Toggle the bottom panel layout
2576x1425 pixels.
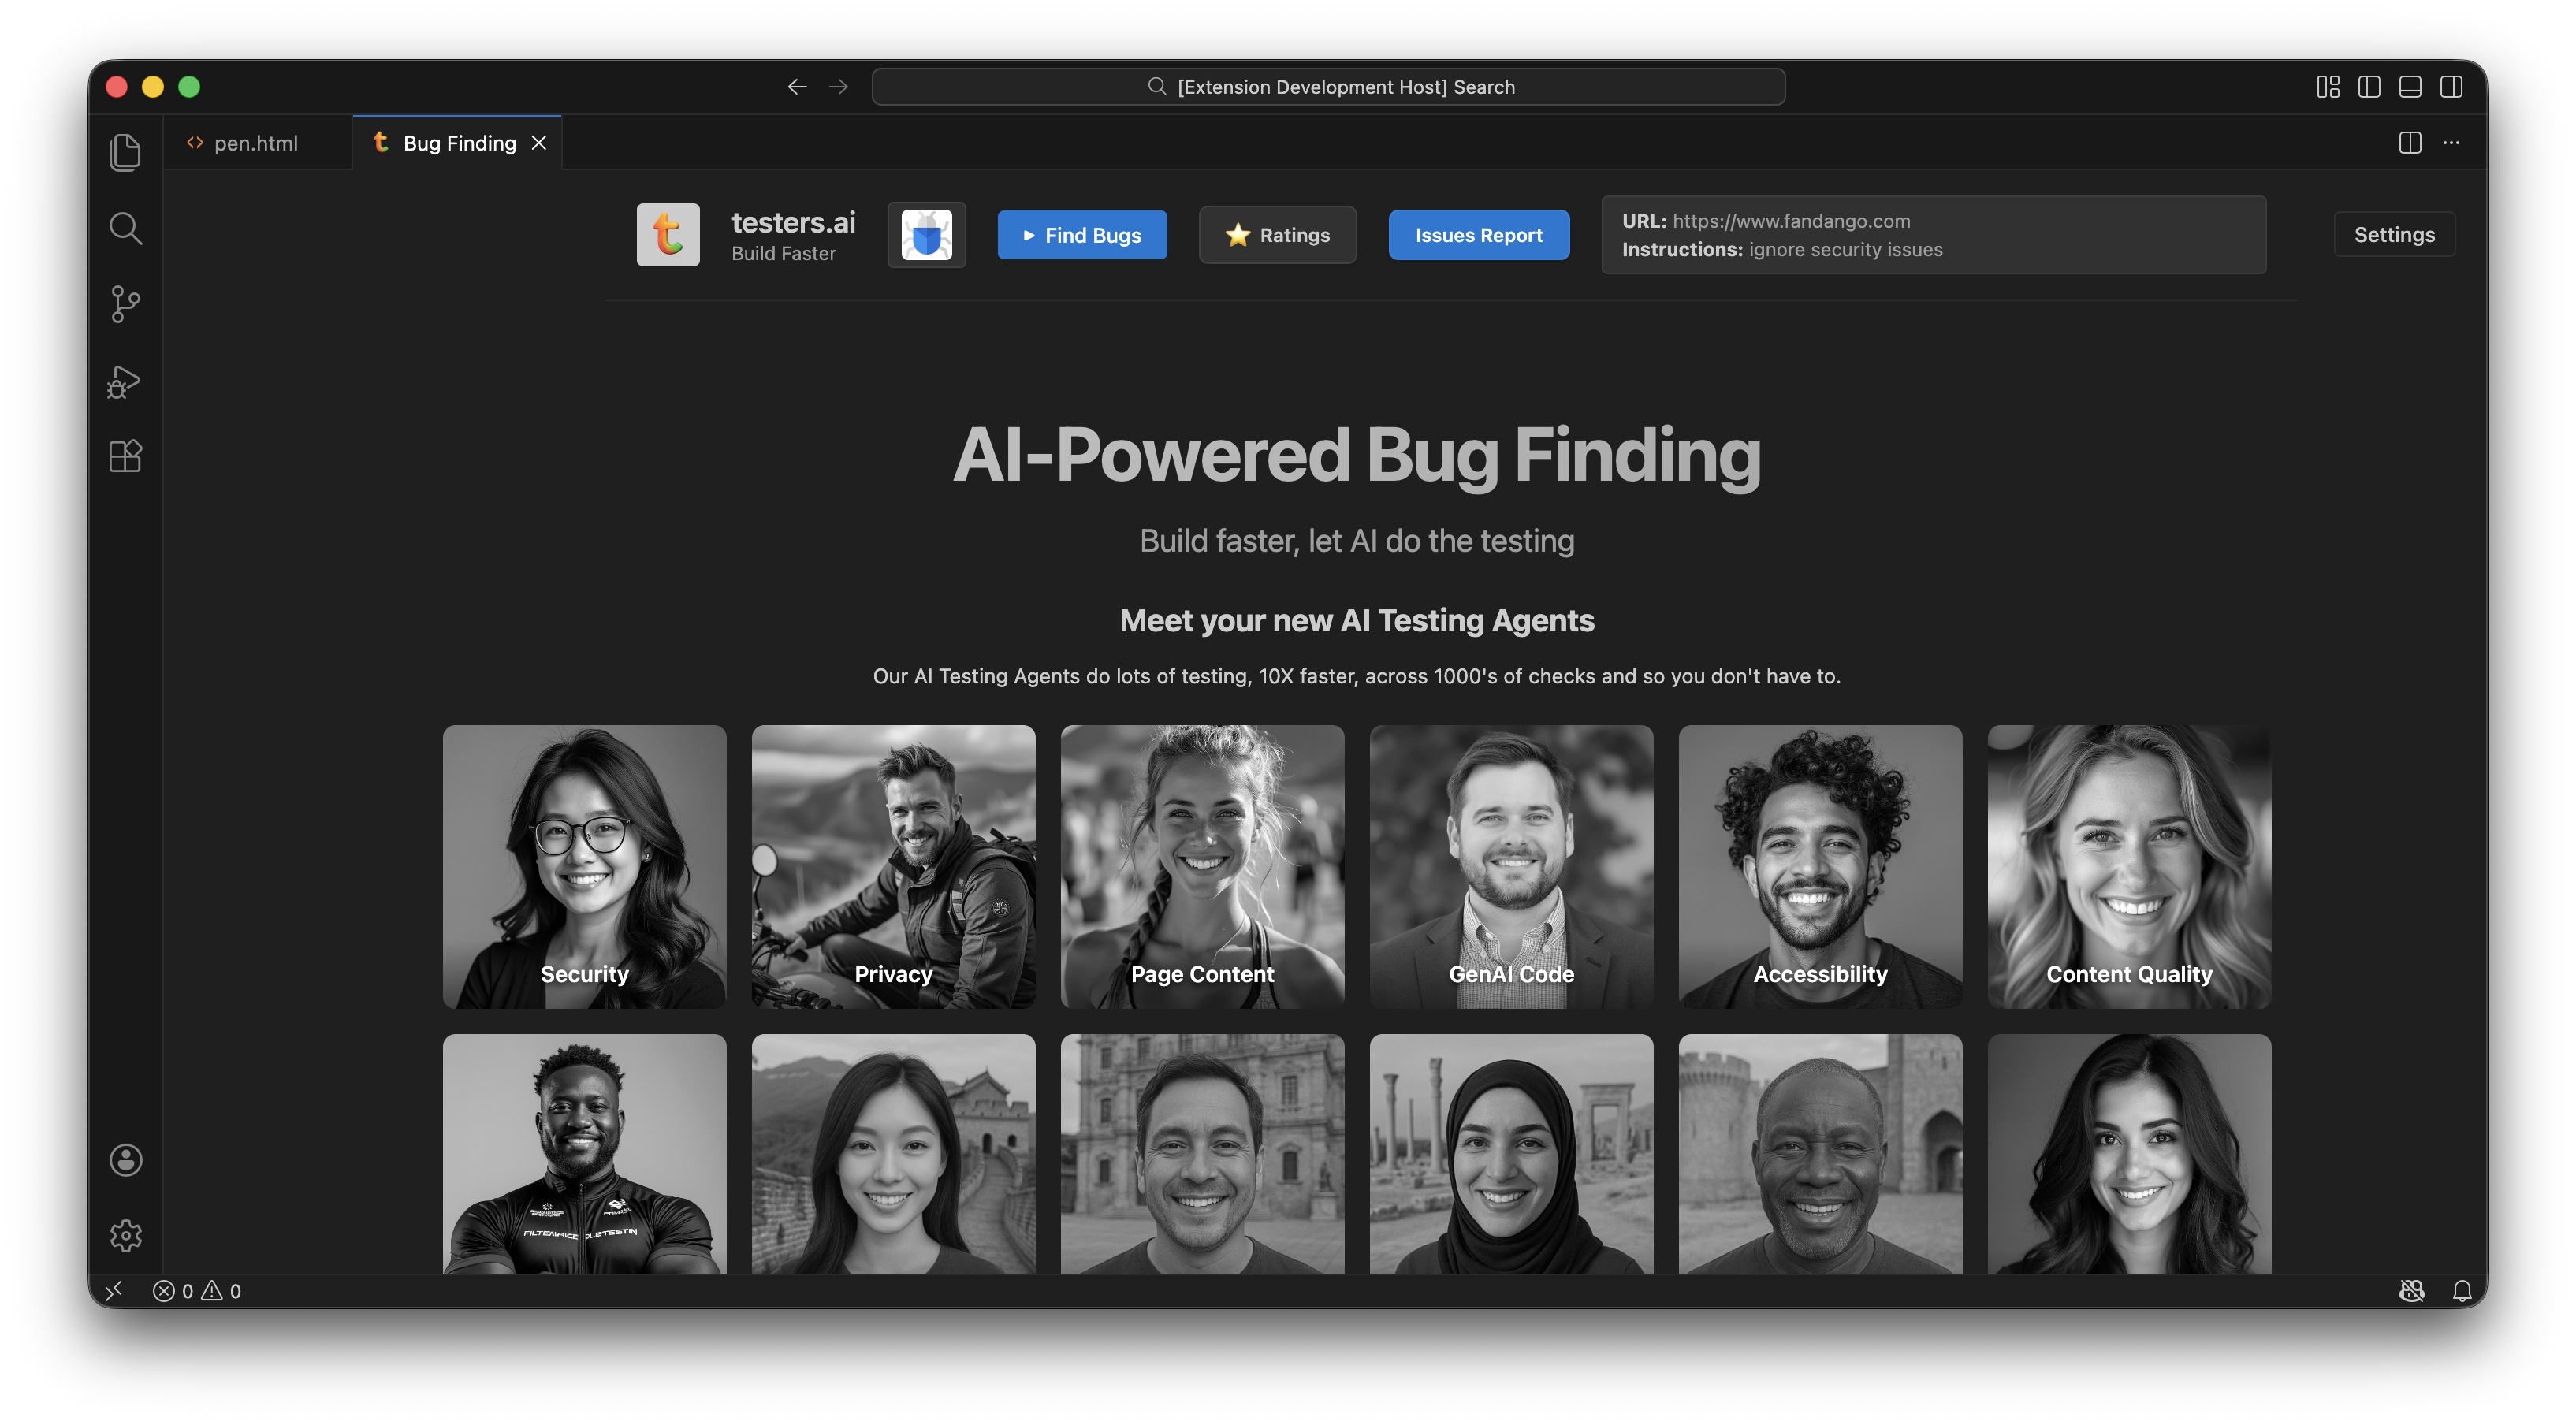[x=2410, y=87]
